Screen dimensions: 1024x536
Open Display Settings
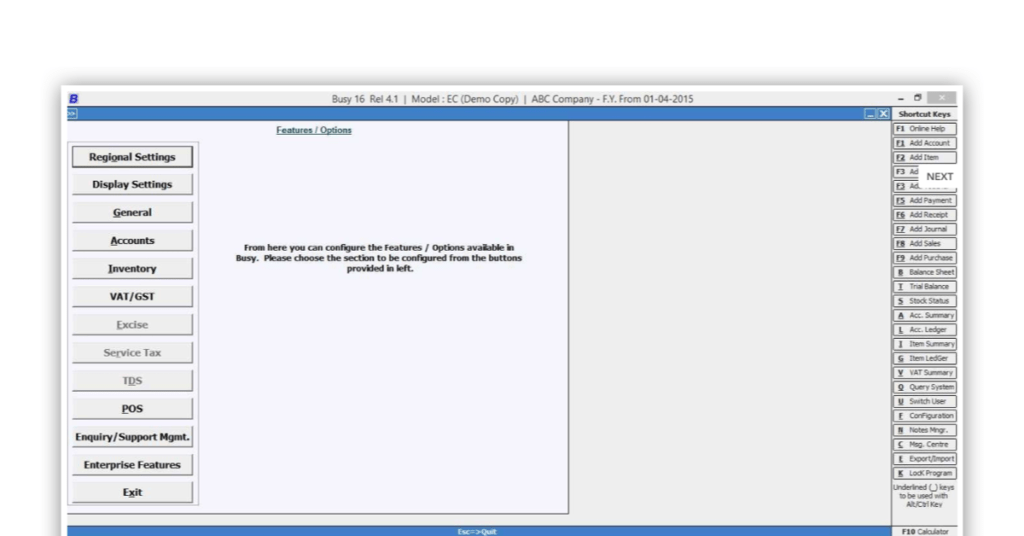[x=132, y=185]
